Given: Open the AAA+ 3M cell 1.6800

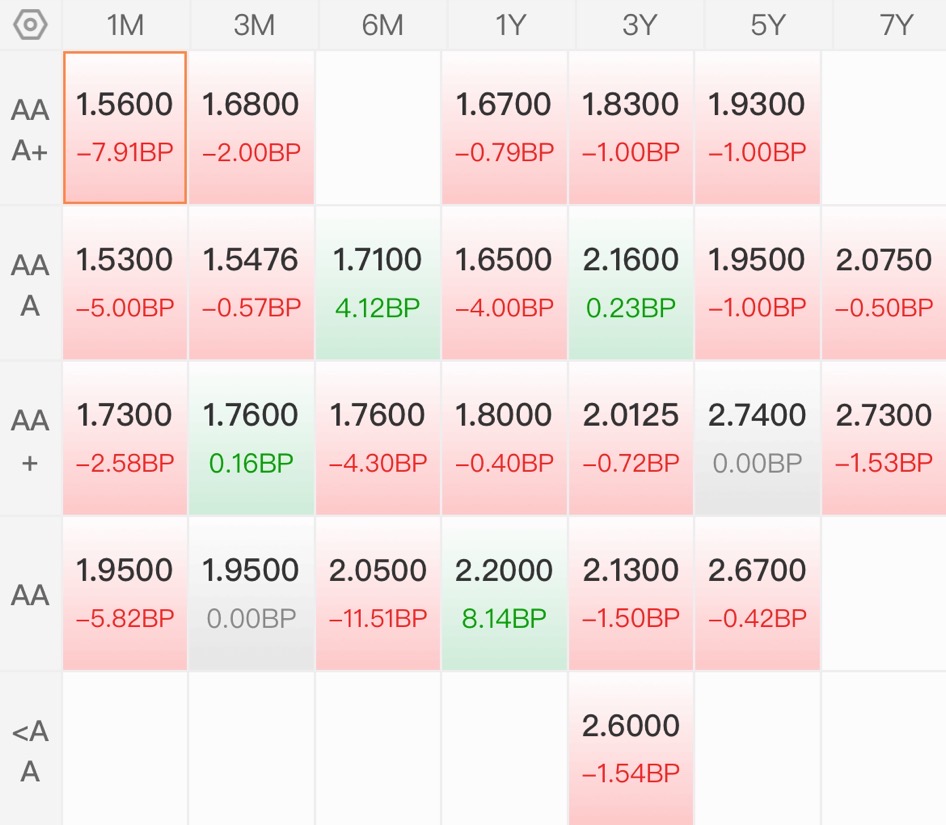Looking at the screenshot, I should (x=251, y=127).
